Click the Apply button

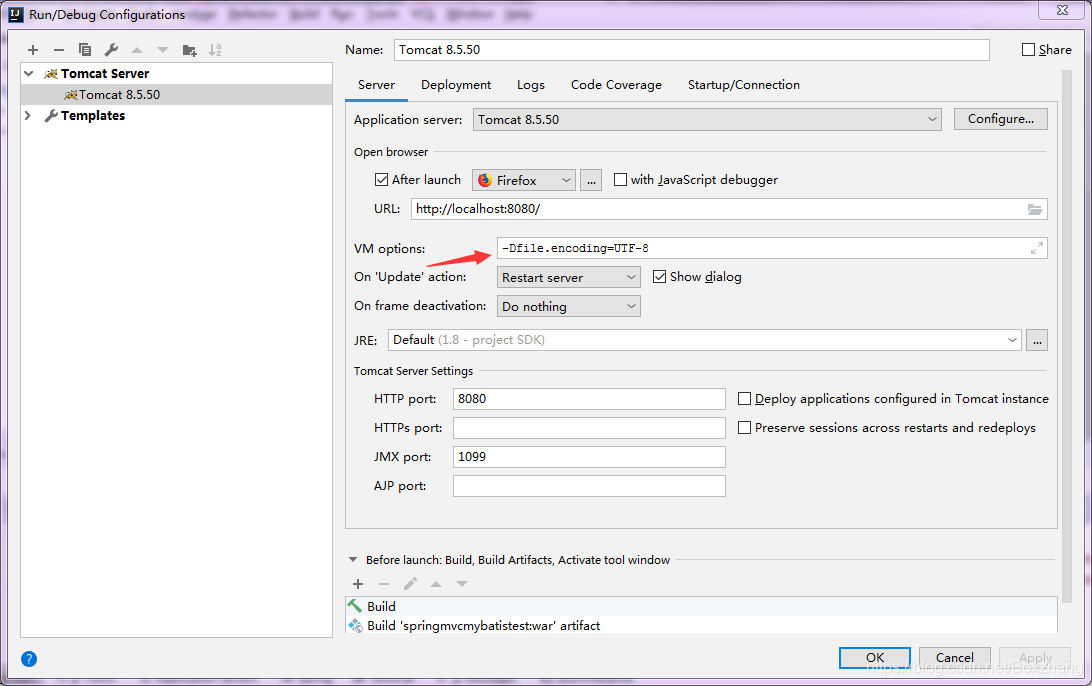(x=1035, y=657)
